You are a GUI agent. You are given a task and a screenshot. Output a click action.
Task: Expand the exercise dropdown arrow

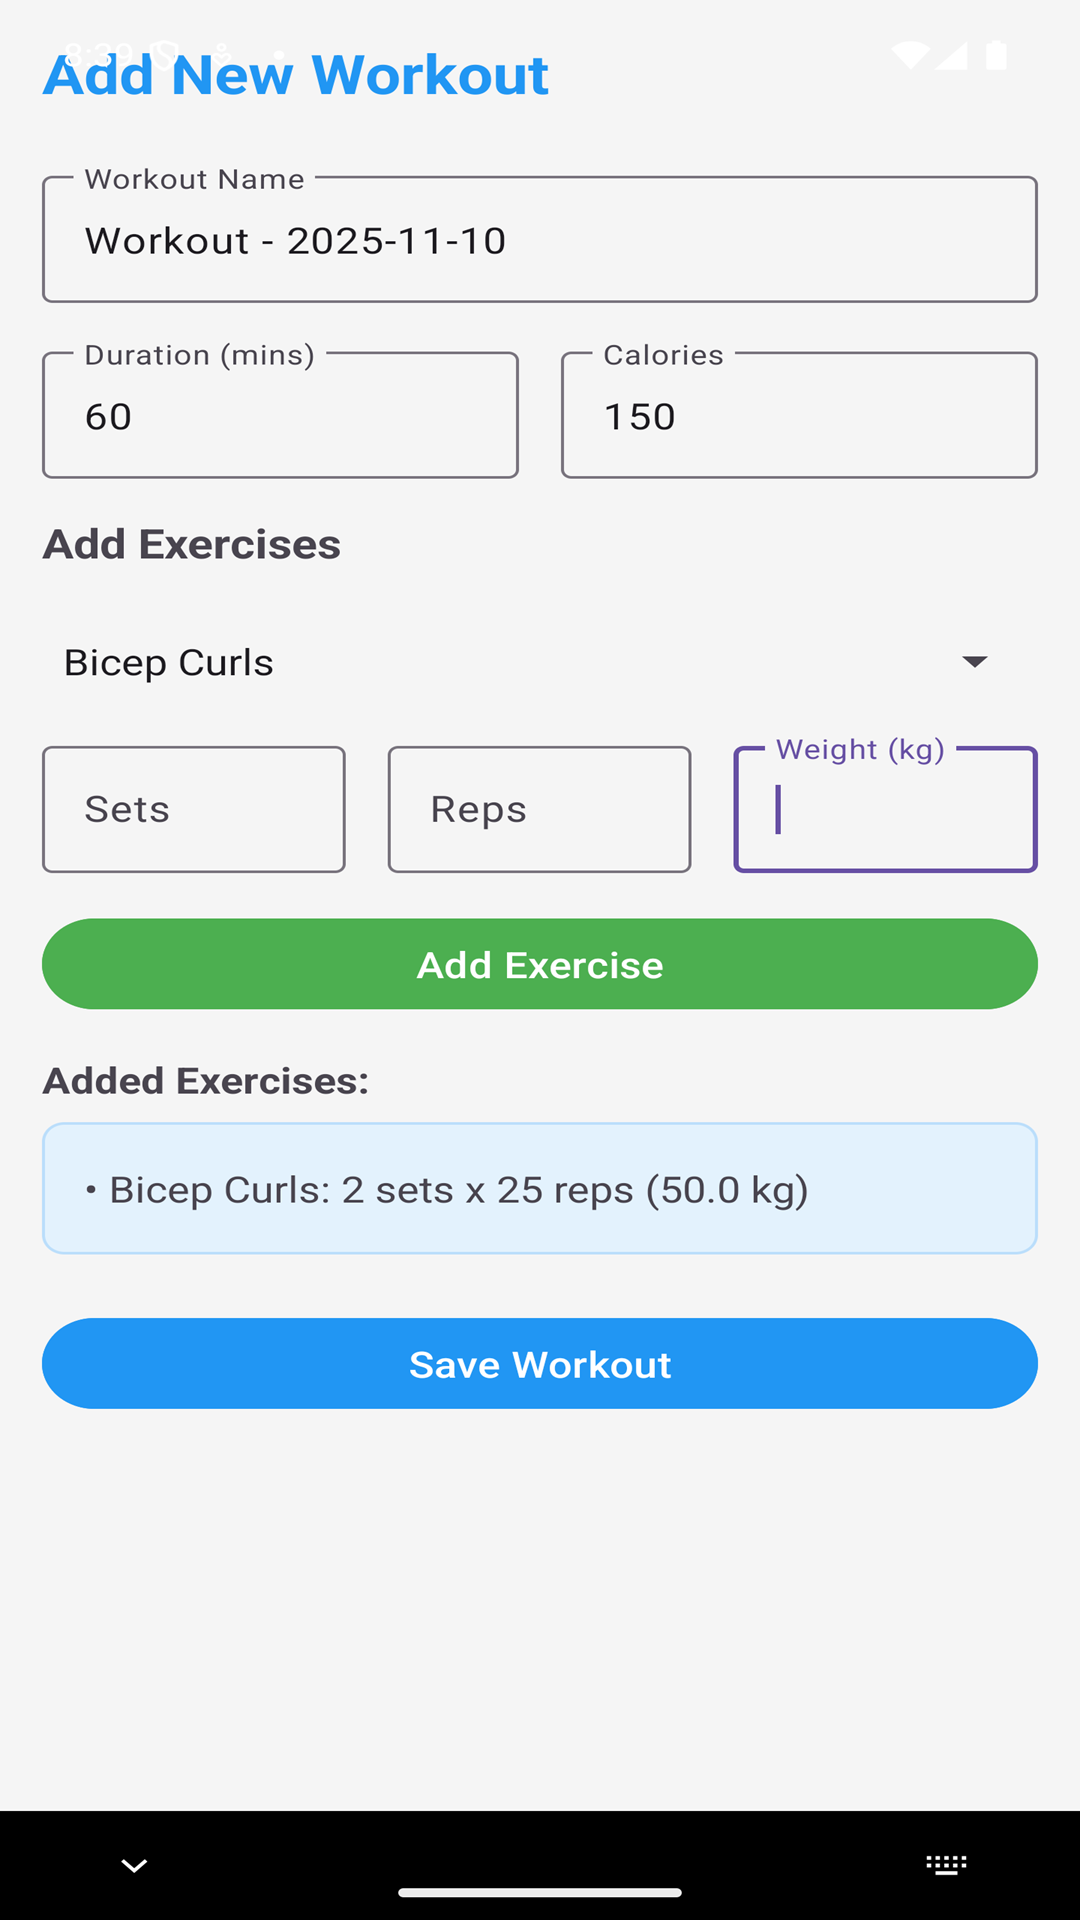[x=974, y=662]
